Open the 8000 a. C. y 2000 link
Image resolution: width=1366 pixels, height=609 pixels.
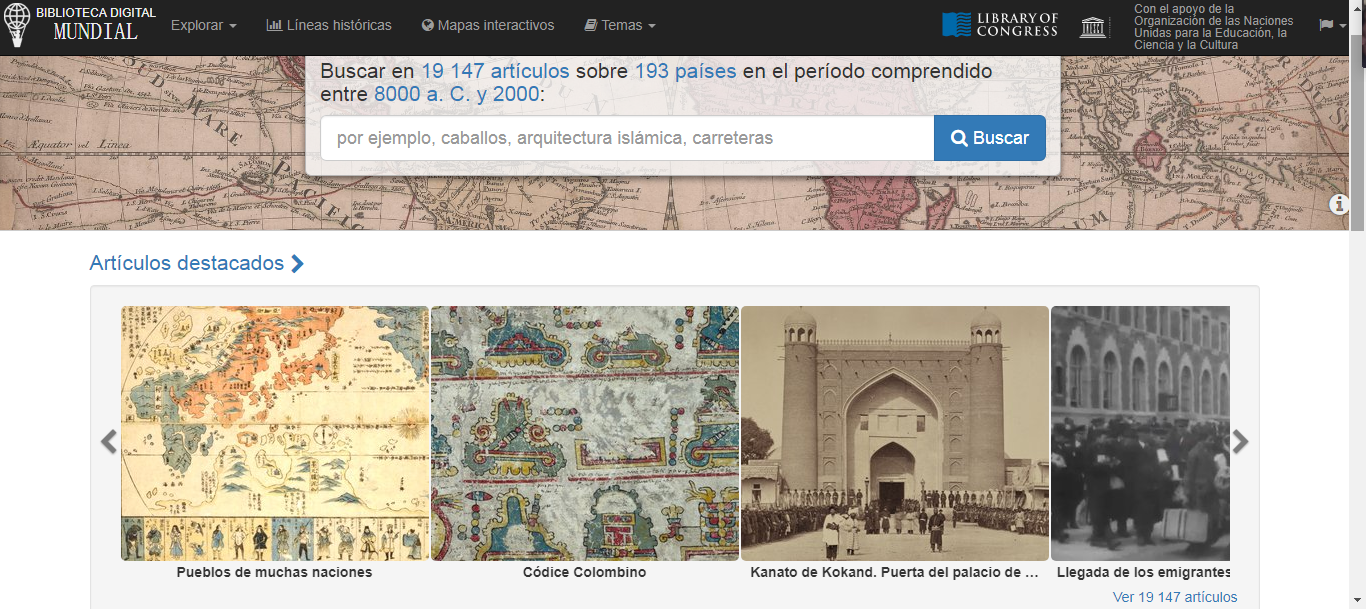coord(456,95)
